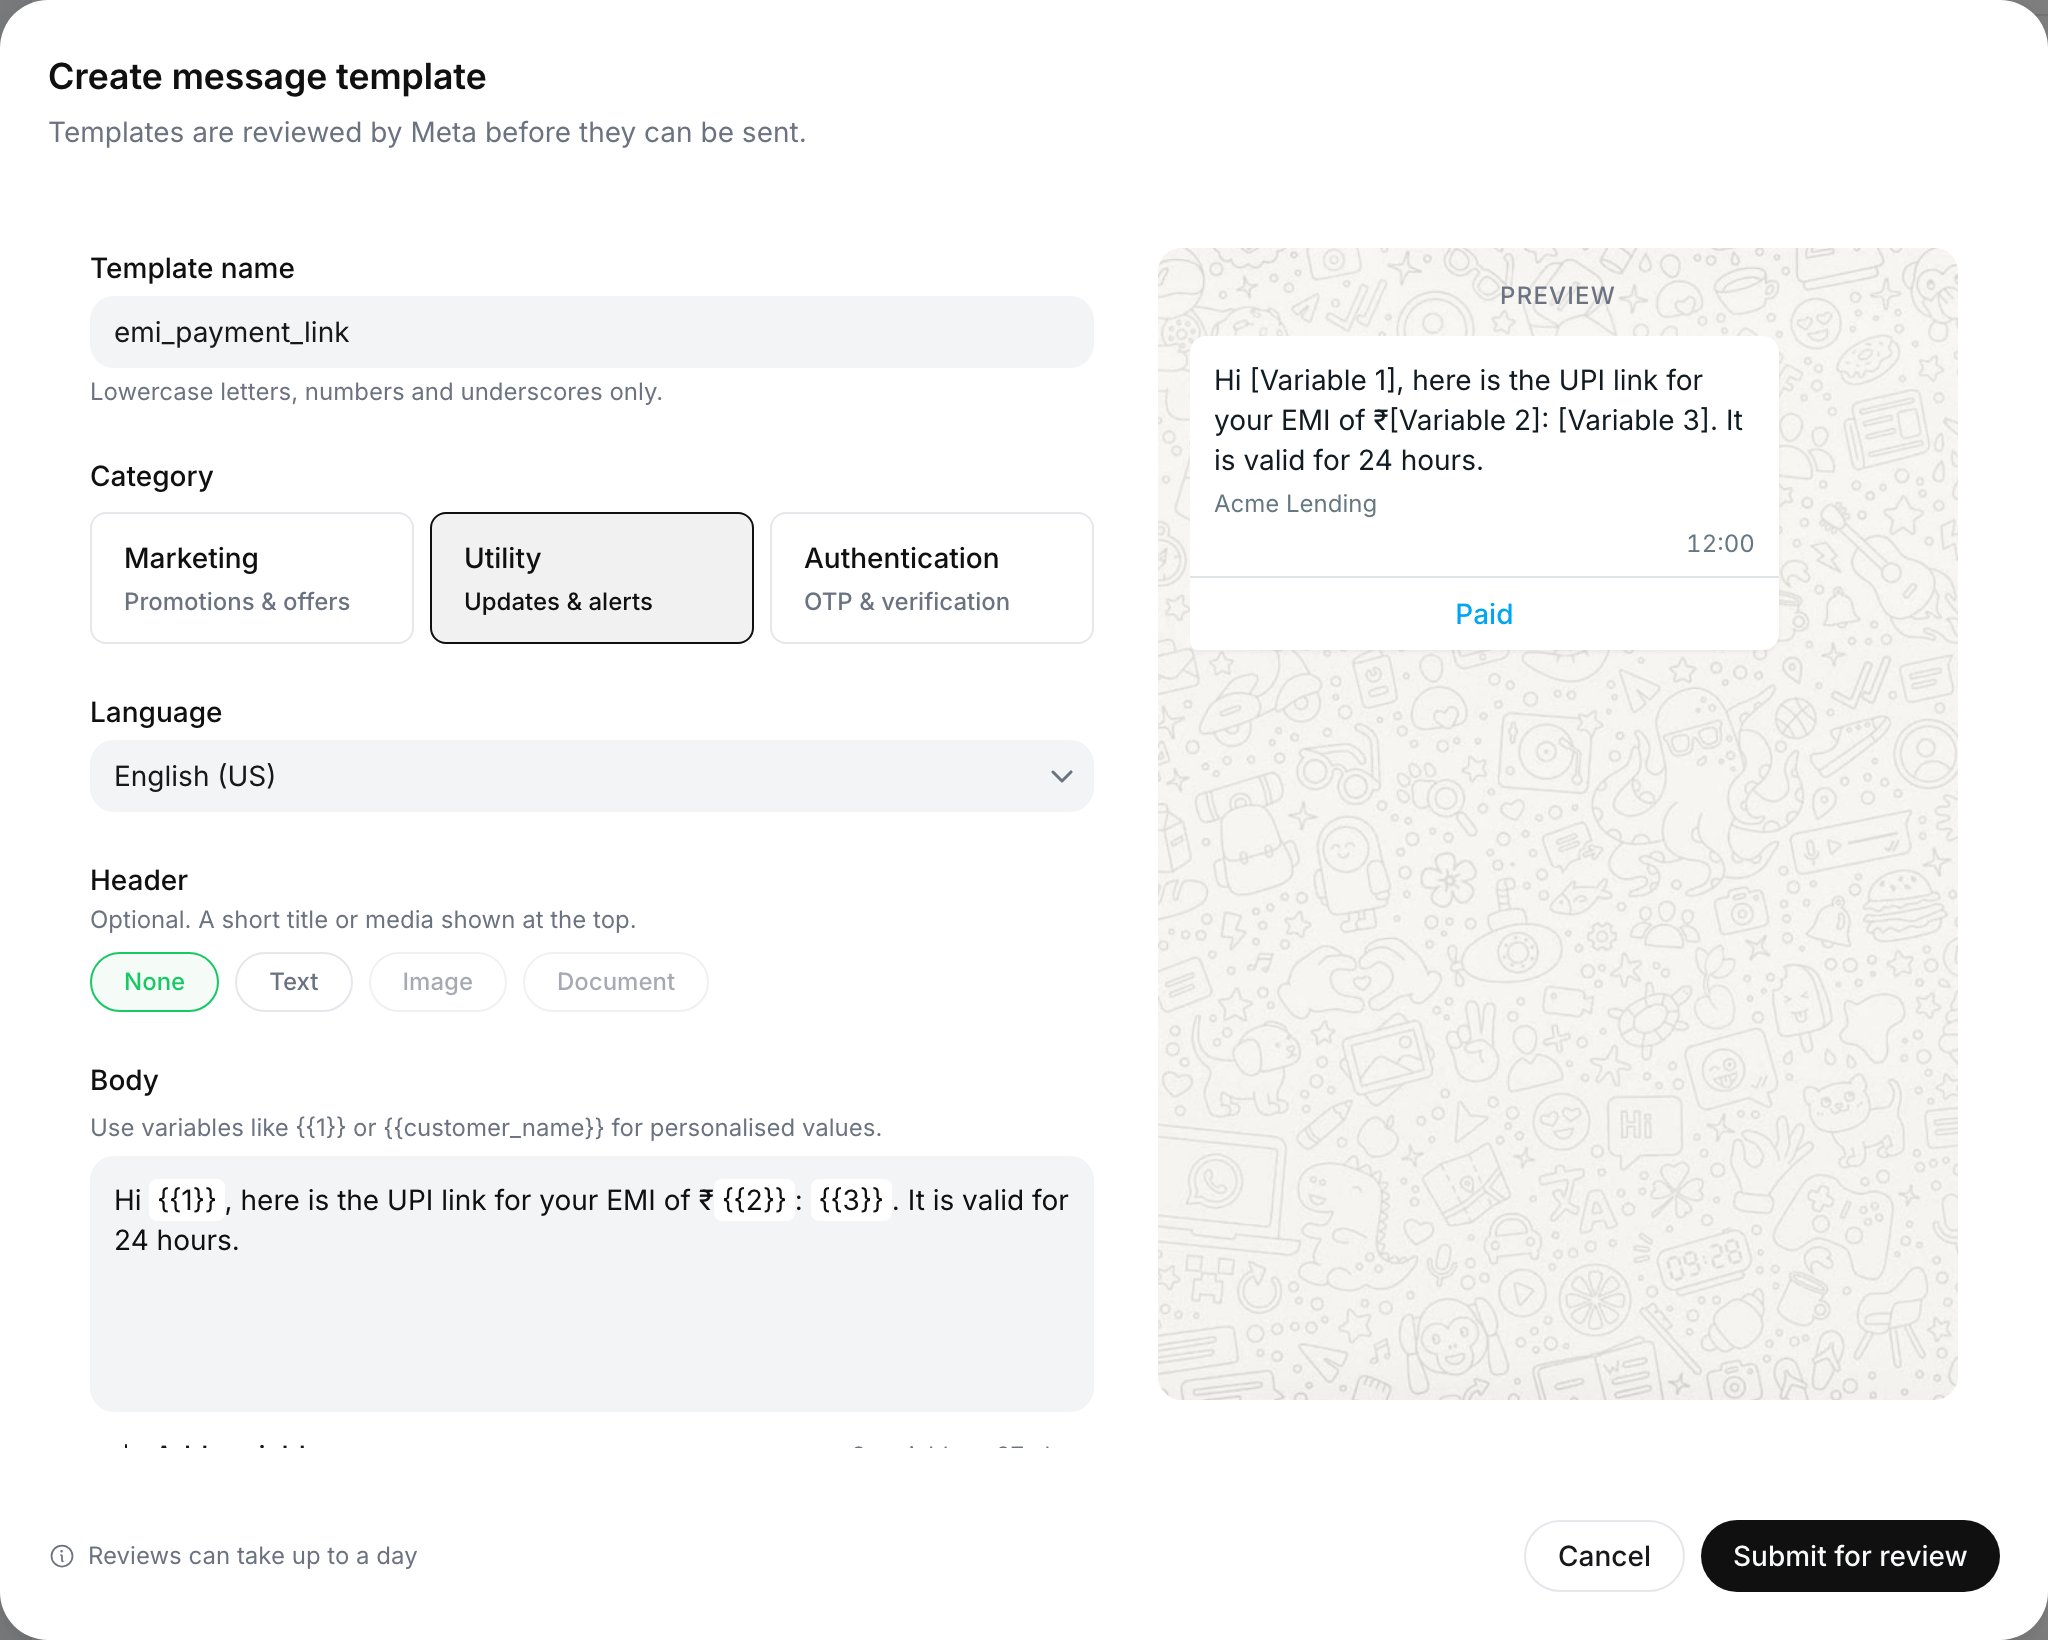Select the Authentication category card

point(932,578)
